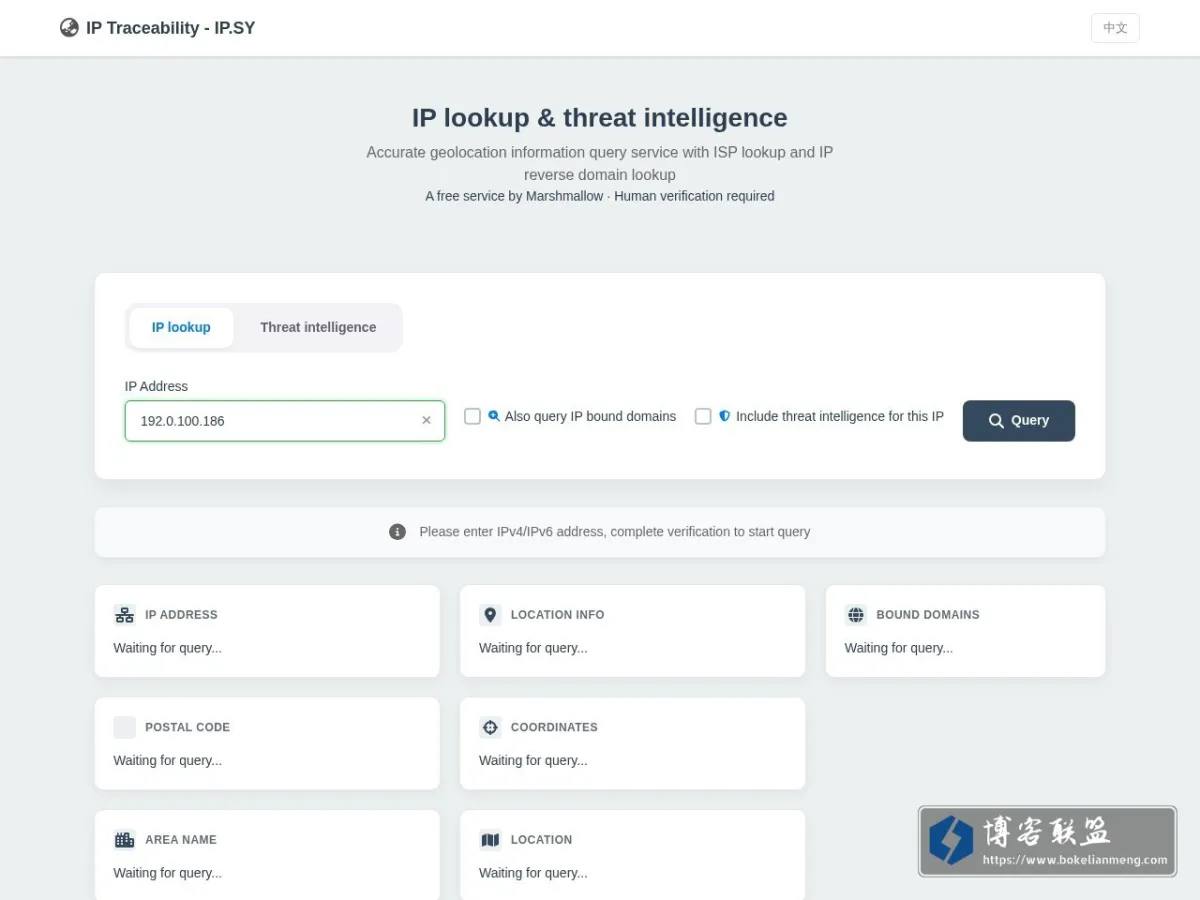Click 'Waiting for query...' under COORDINATES

(x=533, y=760)
